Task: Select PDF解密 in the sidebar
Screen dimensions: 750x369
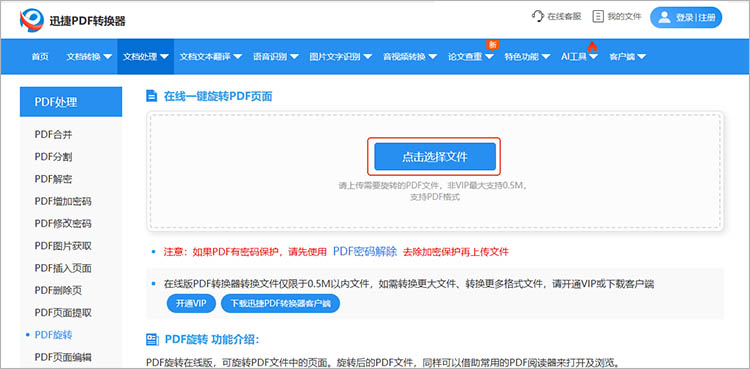Action: point(54,179)
